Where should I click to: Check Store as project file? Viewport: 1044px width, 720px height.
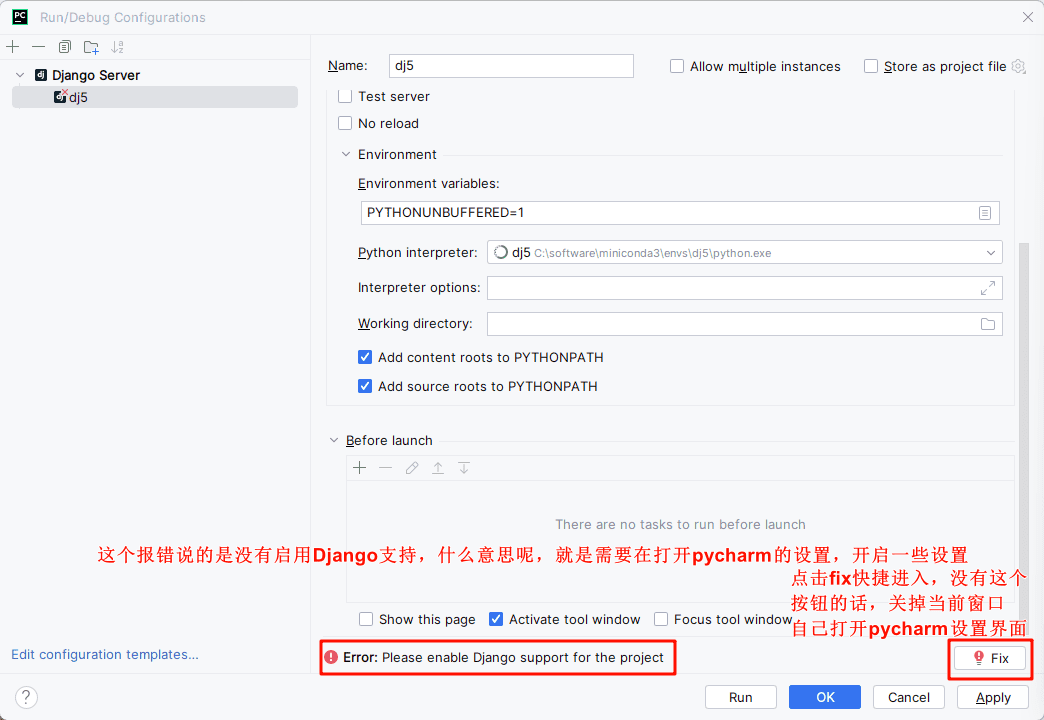(x=870, y=66)
